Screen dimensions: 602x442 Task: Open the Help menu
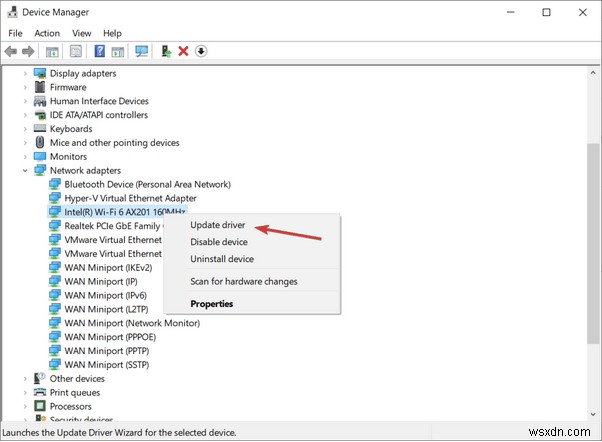(112, 33)
